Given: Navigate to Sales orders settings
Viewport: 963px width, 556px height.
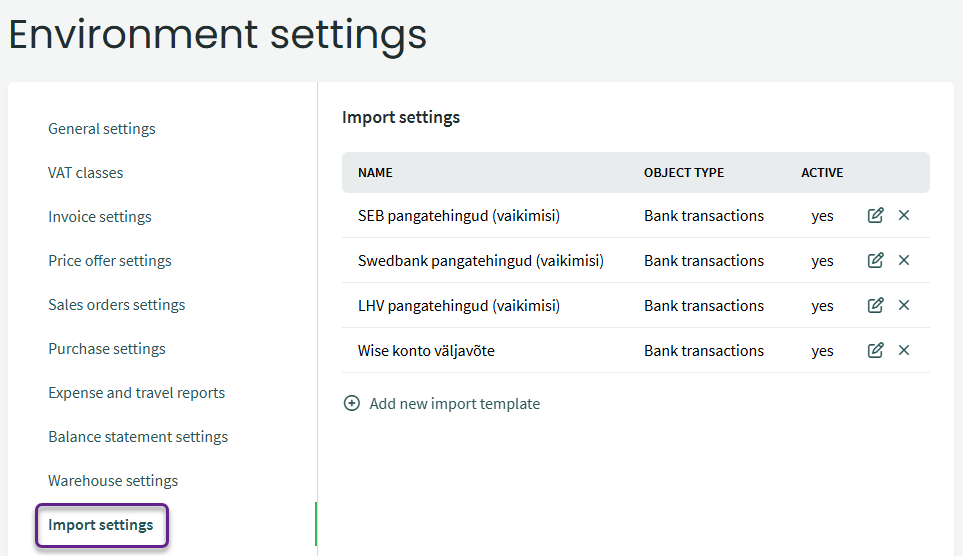Looking at the screenshot, I should click(x=117, y=305).
